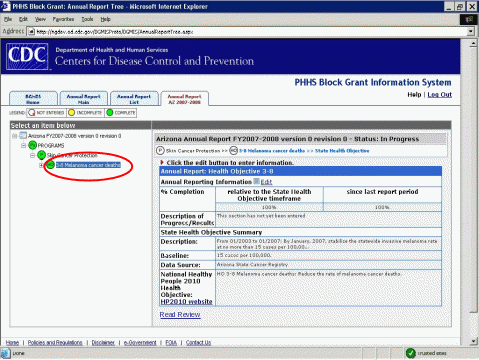
Task: Click the green Melanoma cancer deaths icon
Action: point(50,165)
